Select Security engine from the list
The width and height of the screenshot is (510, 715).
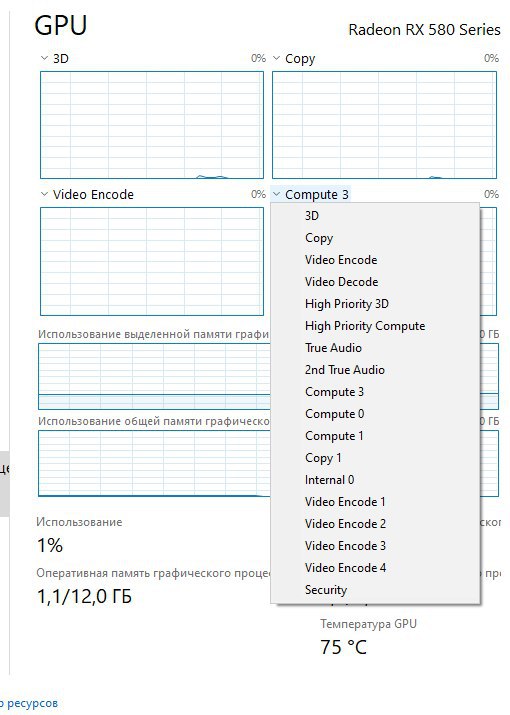click(375, 590)
